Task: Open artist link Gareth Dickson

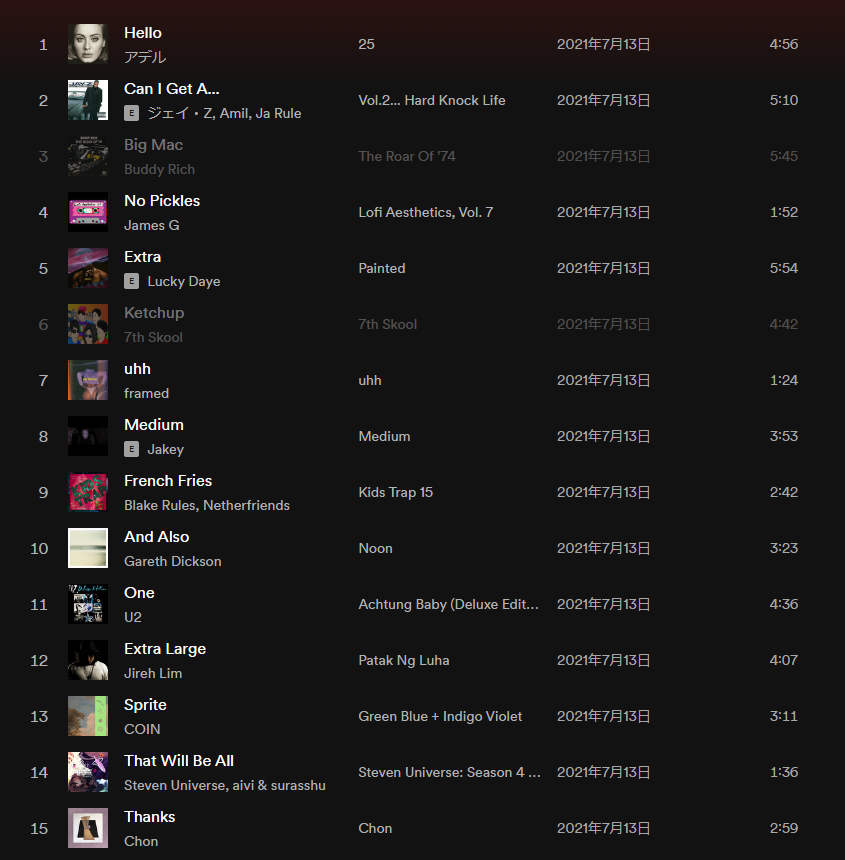Action: (x=173, y=561)
